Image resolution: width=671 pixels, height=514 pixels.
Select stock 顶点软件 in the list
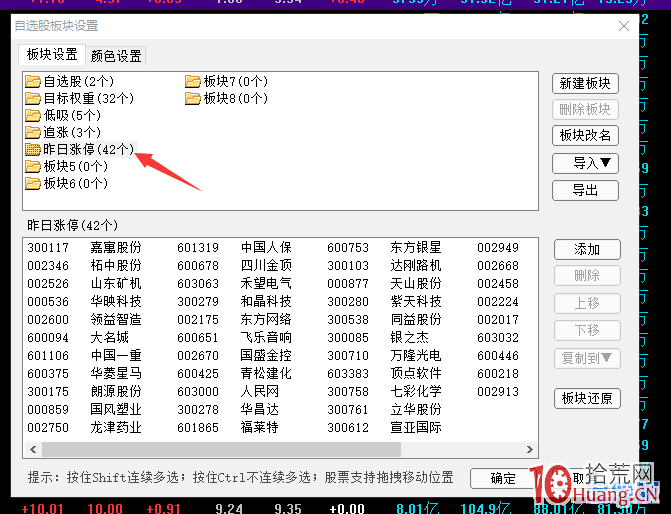click(416, 373)
